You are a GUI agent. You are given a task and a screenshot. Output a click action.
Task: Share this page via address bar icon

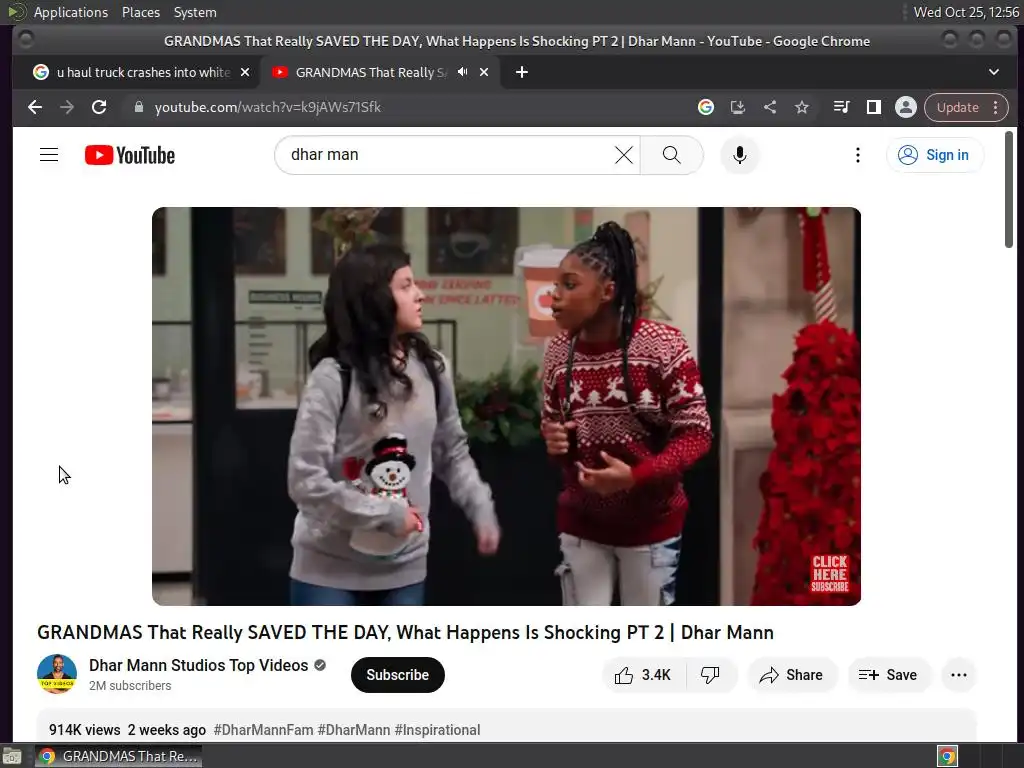point(770,107)
